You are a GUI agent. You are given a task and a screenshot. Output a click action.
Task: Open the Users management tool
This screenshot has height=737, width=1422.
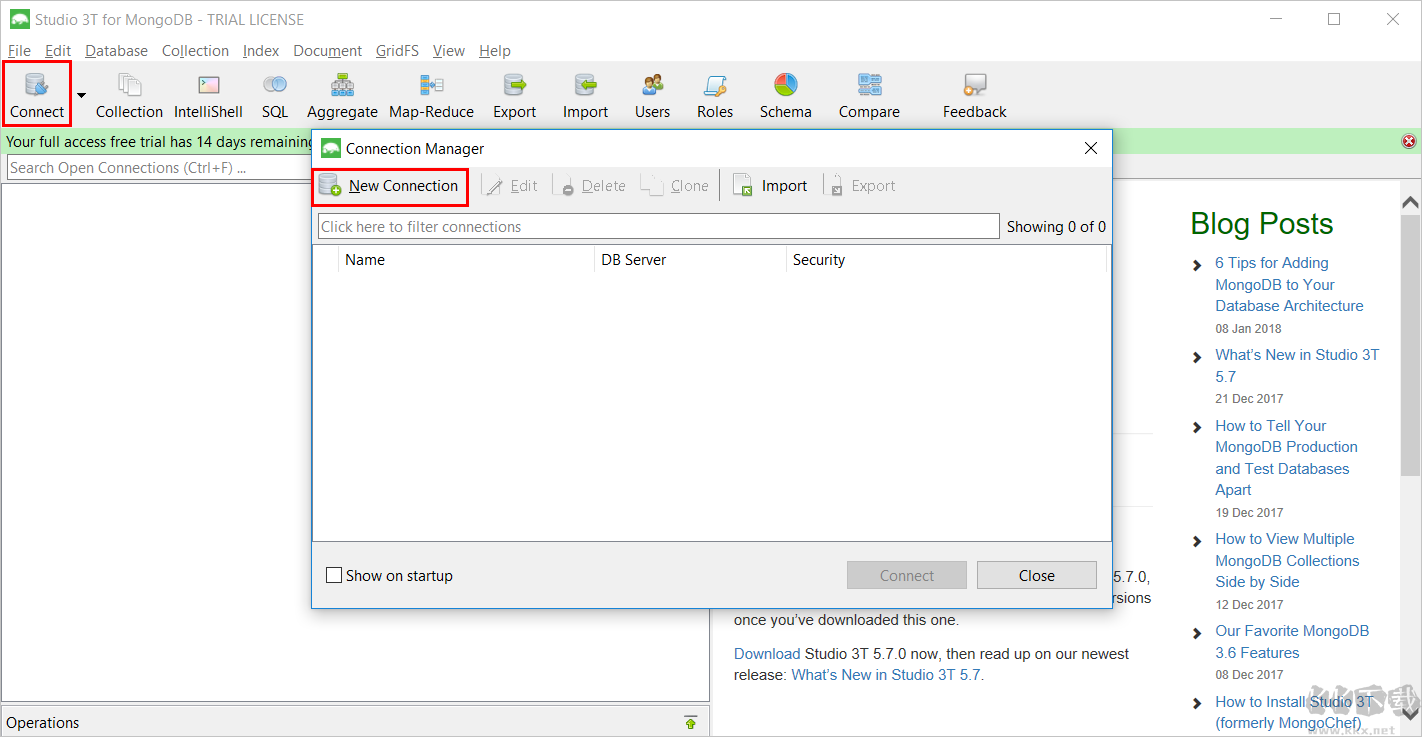tap(652, 95)
